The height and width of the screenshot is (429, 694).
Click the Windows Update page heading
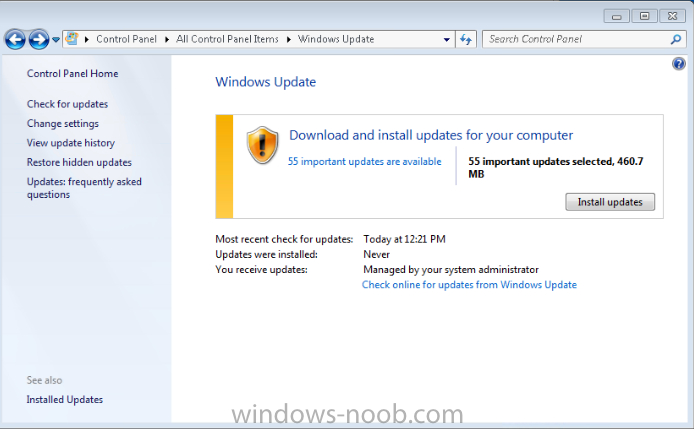266,82
